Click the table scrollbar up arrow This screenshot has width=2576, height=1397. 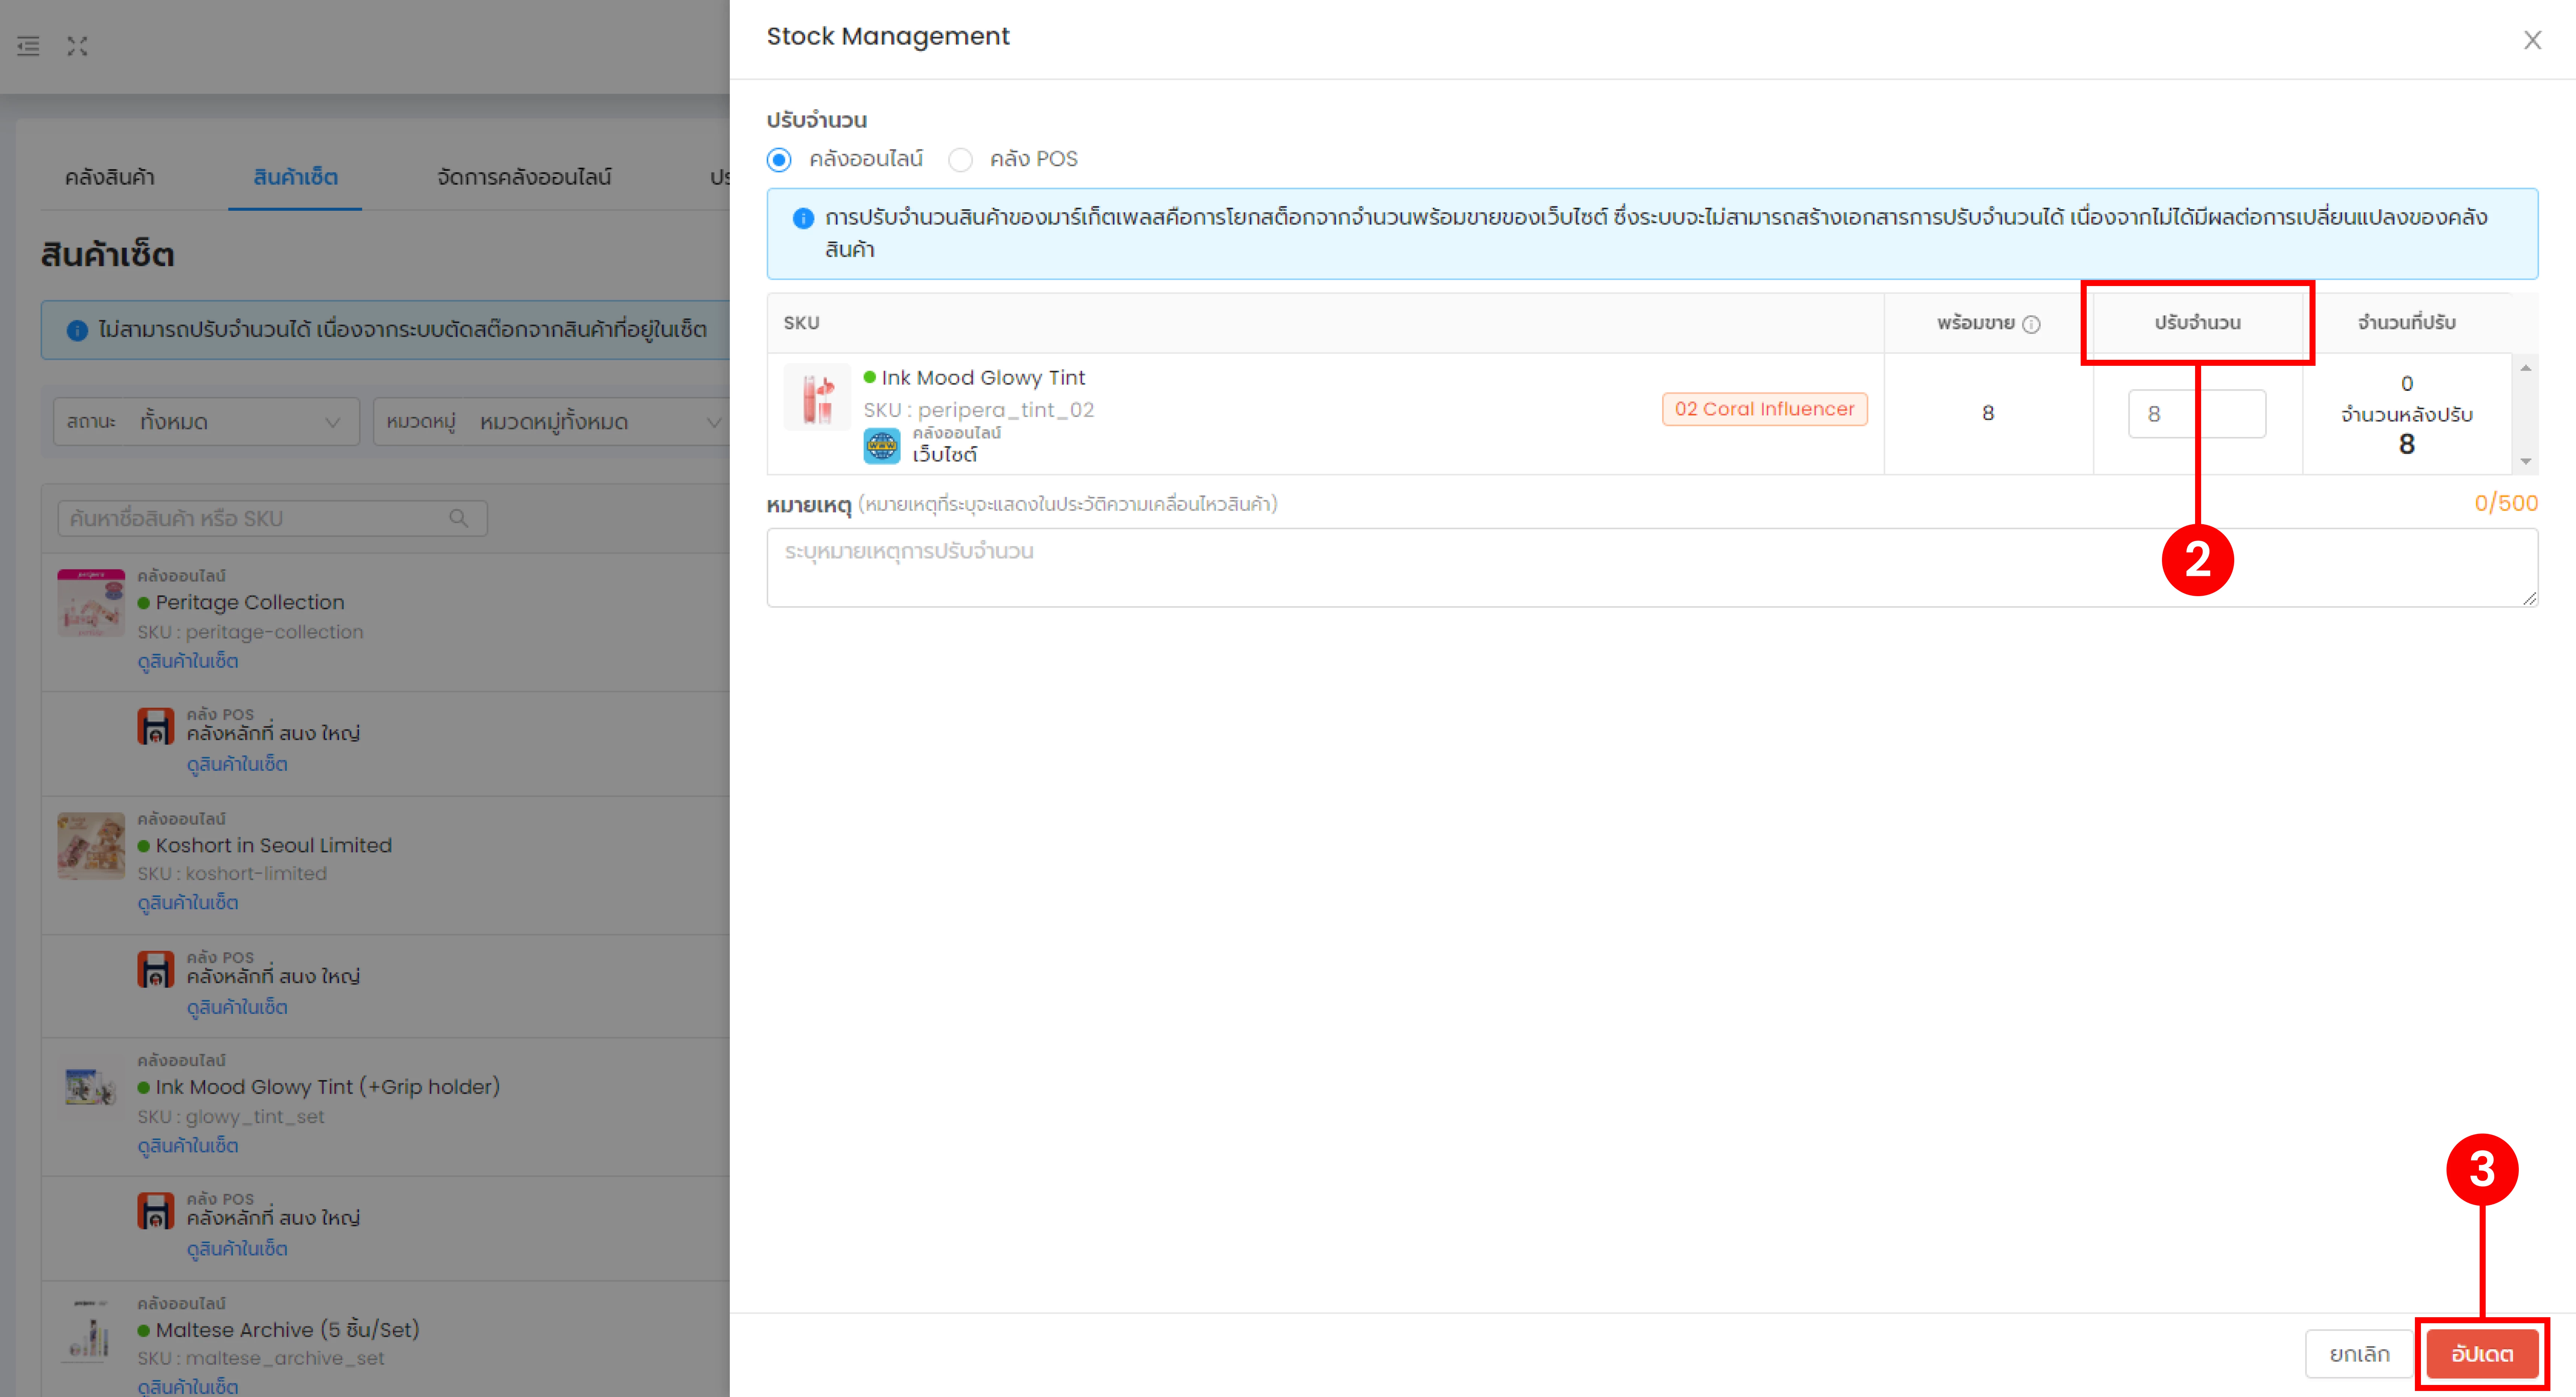click(2526, 369)
